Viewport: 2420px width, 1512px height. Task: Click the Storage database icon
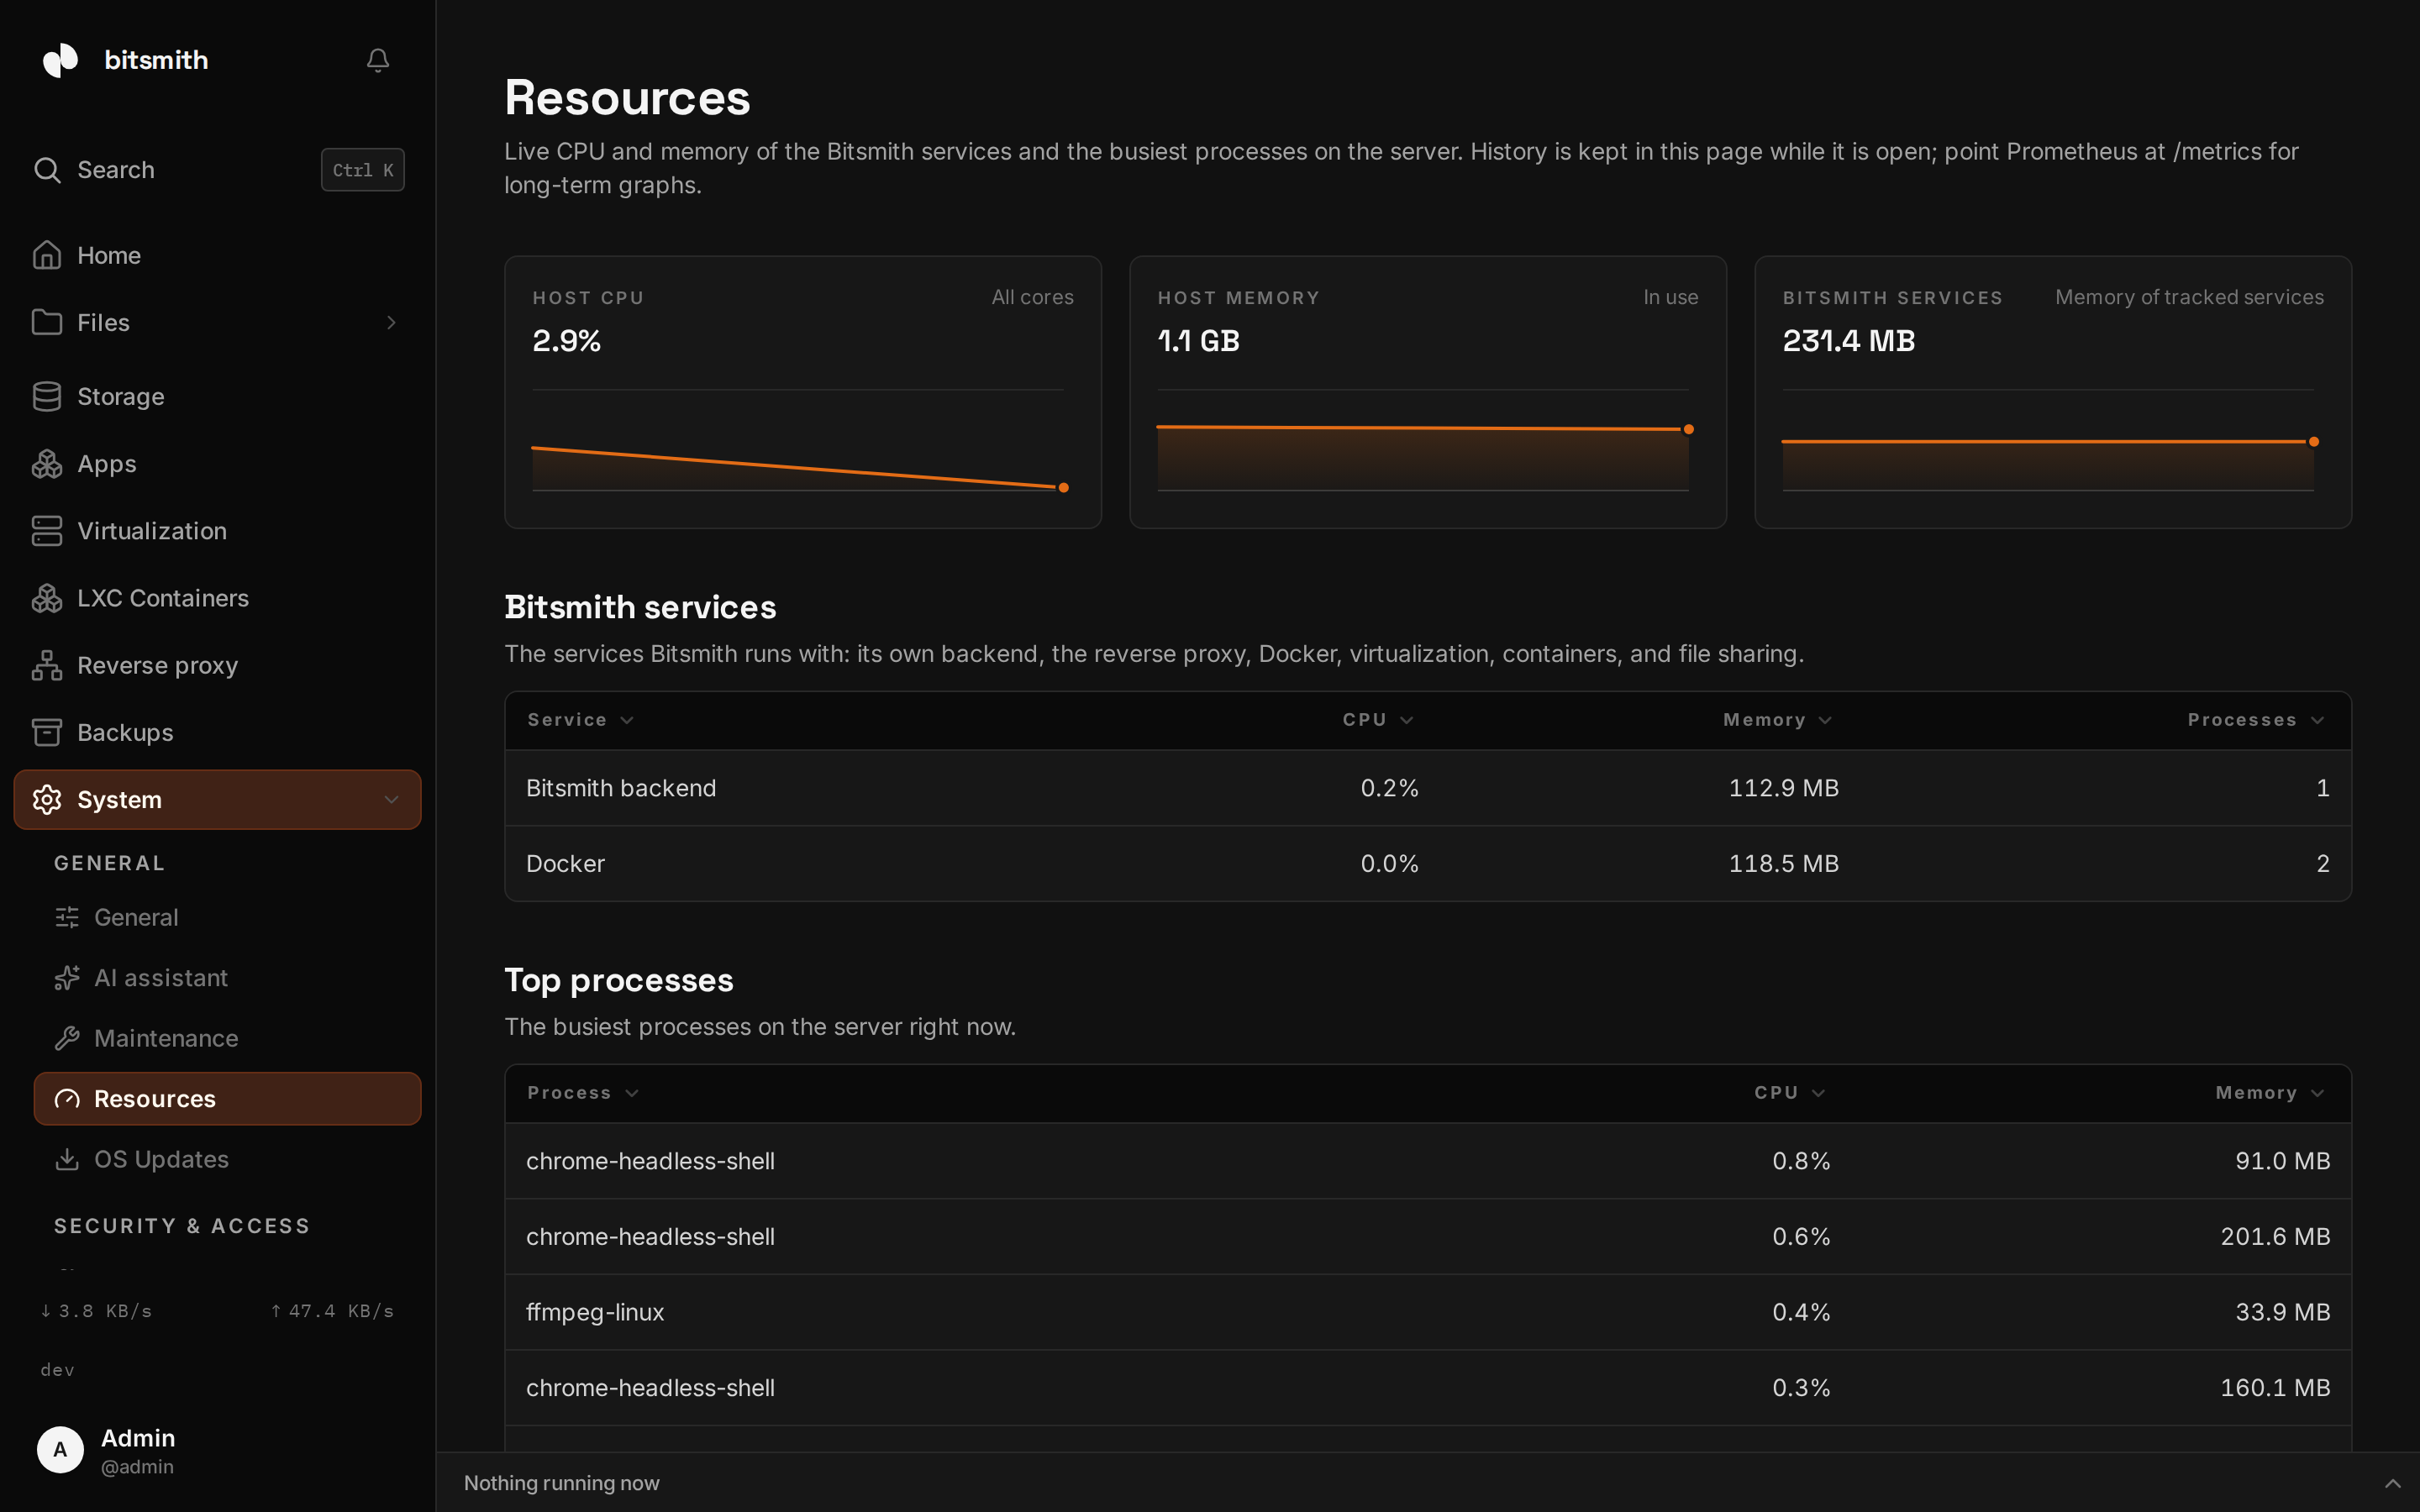[47, 396]
